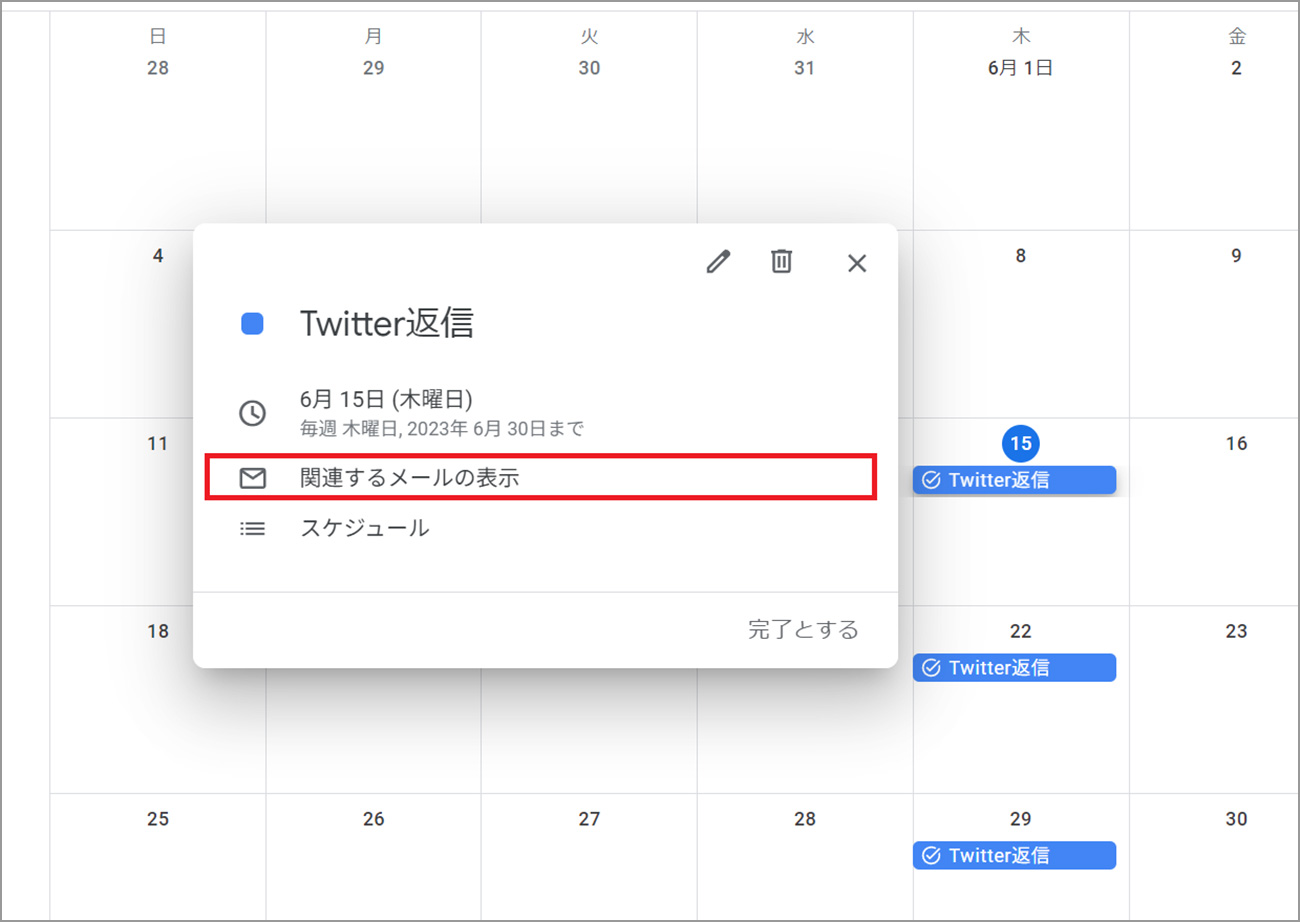1300x922 pixels.
Task: Click the clock icon beside 6月 15日
Action: pyautogui.click(x=253, y=413)
